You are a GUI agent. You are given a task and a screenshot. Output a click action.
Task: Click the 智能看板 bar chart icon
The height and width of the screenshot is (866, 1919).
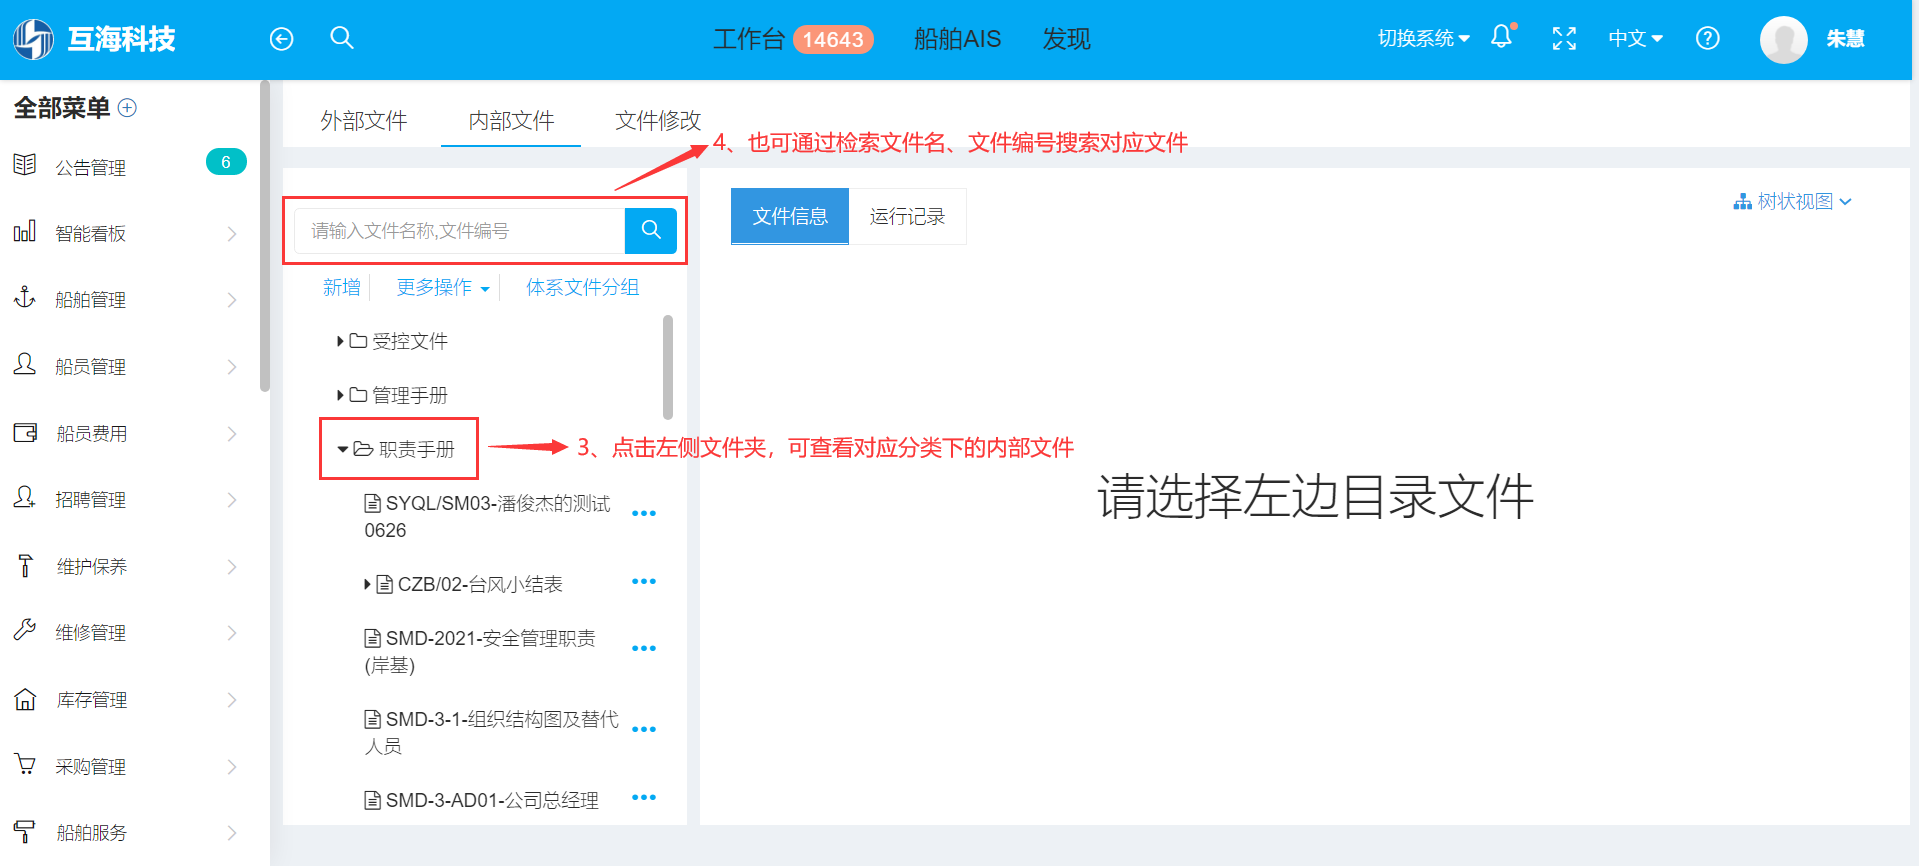[25, 231]
